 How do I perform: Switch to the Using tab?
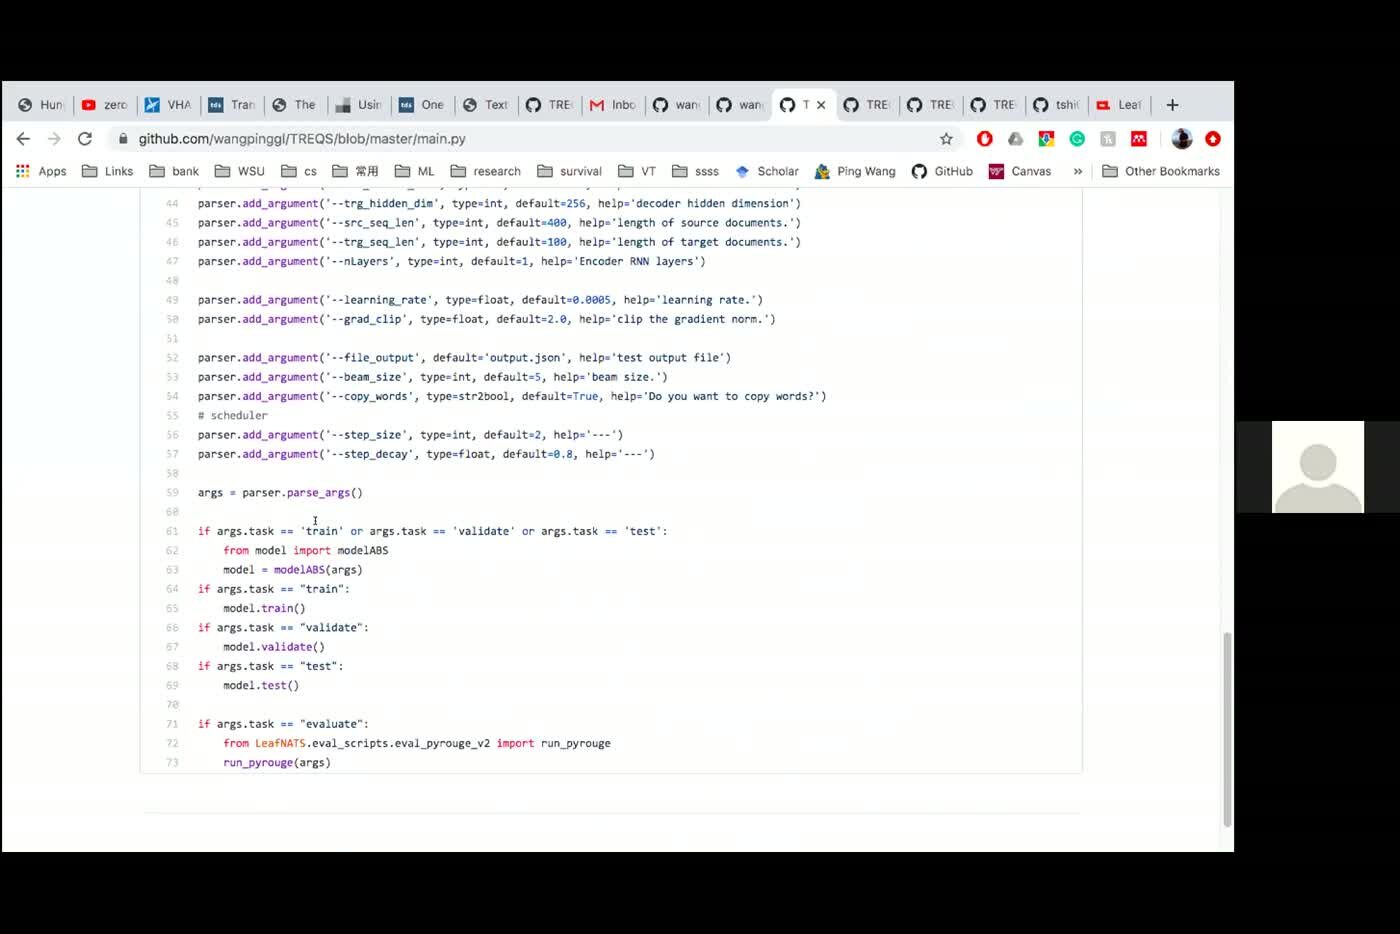358,105
